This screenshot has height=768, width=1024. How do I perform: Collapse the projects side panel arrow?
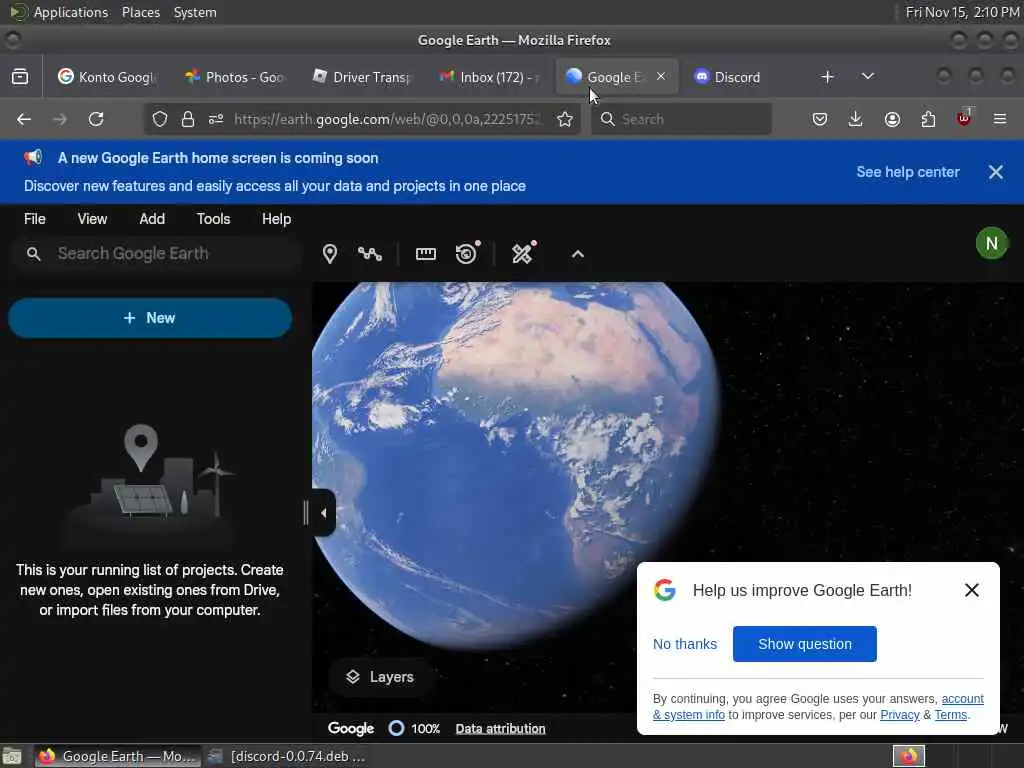click(x=323, y=513)
